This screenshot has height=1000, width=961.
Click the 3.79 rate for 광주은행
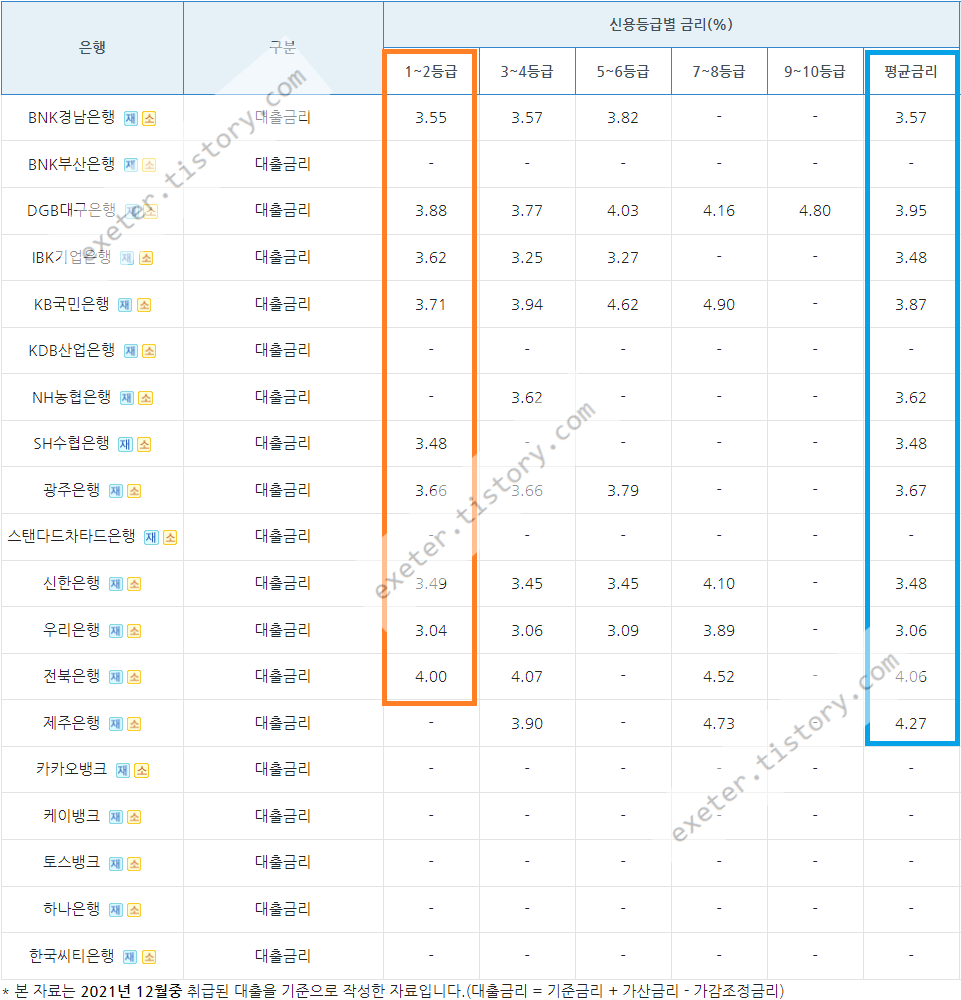(623, 490)
